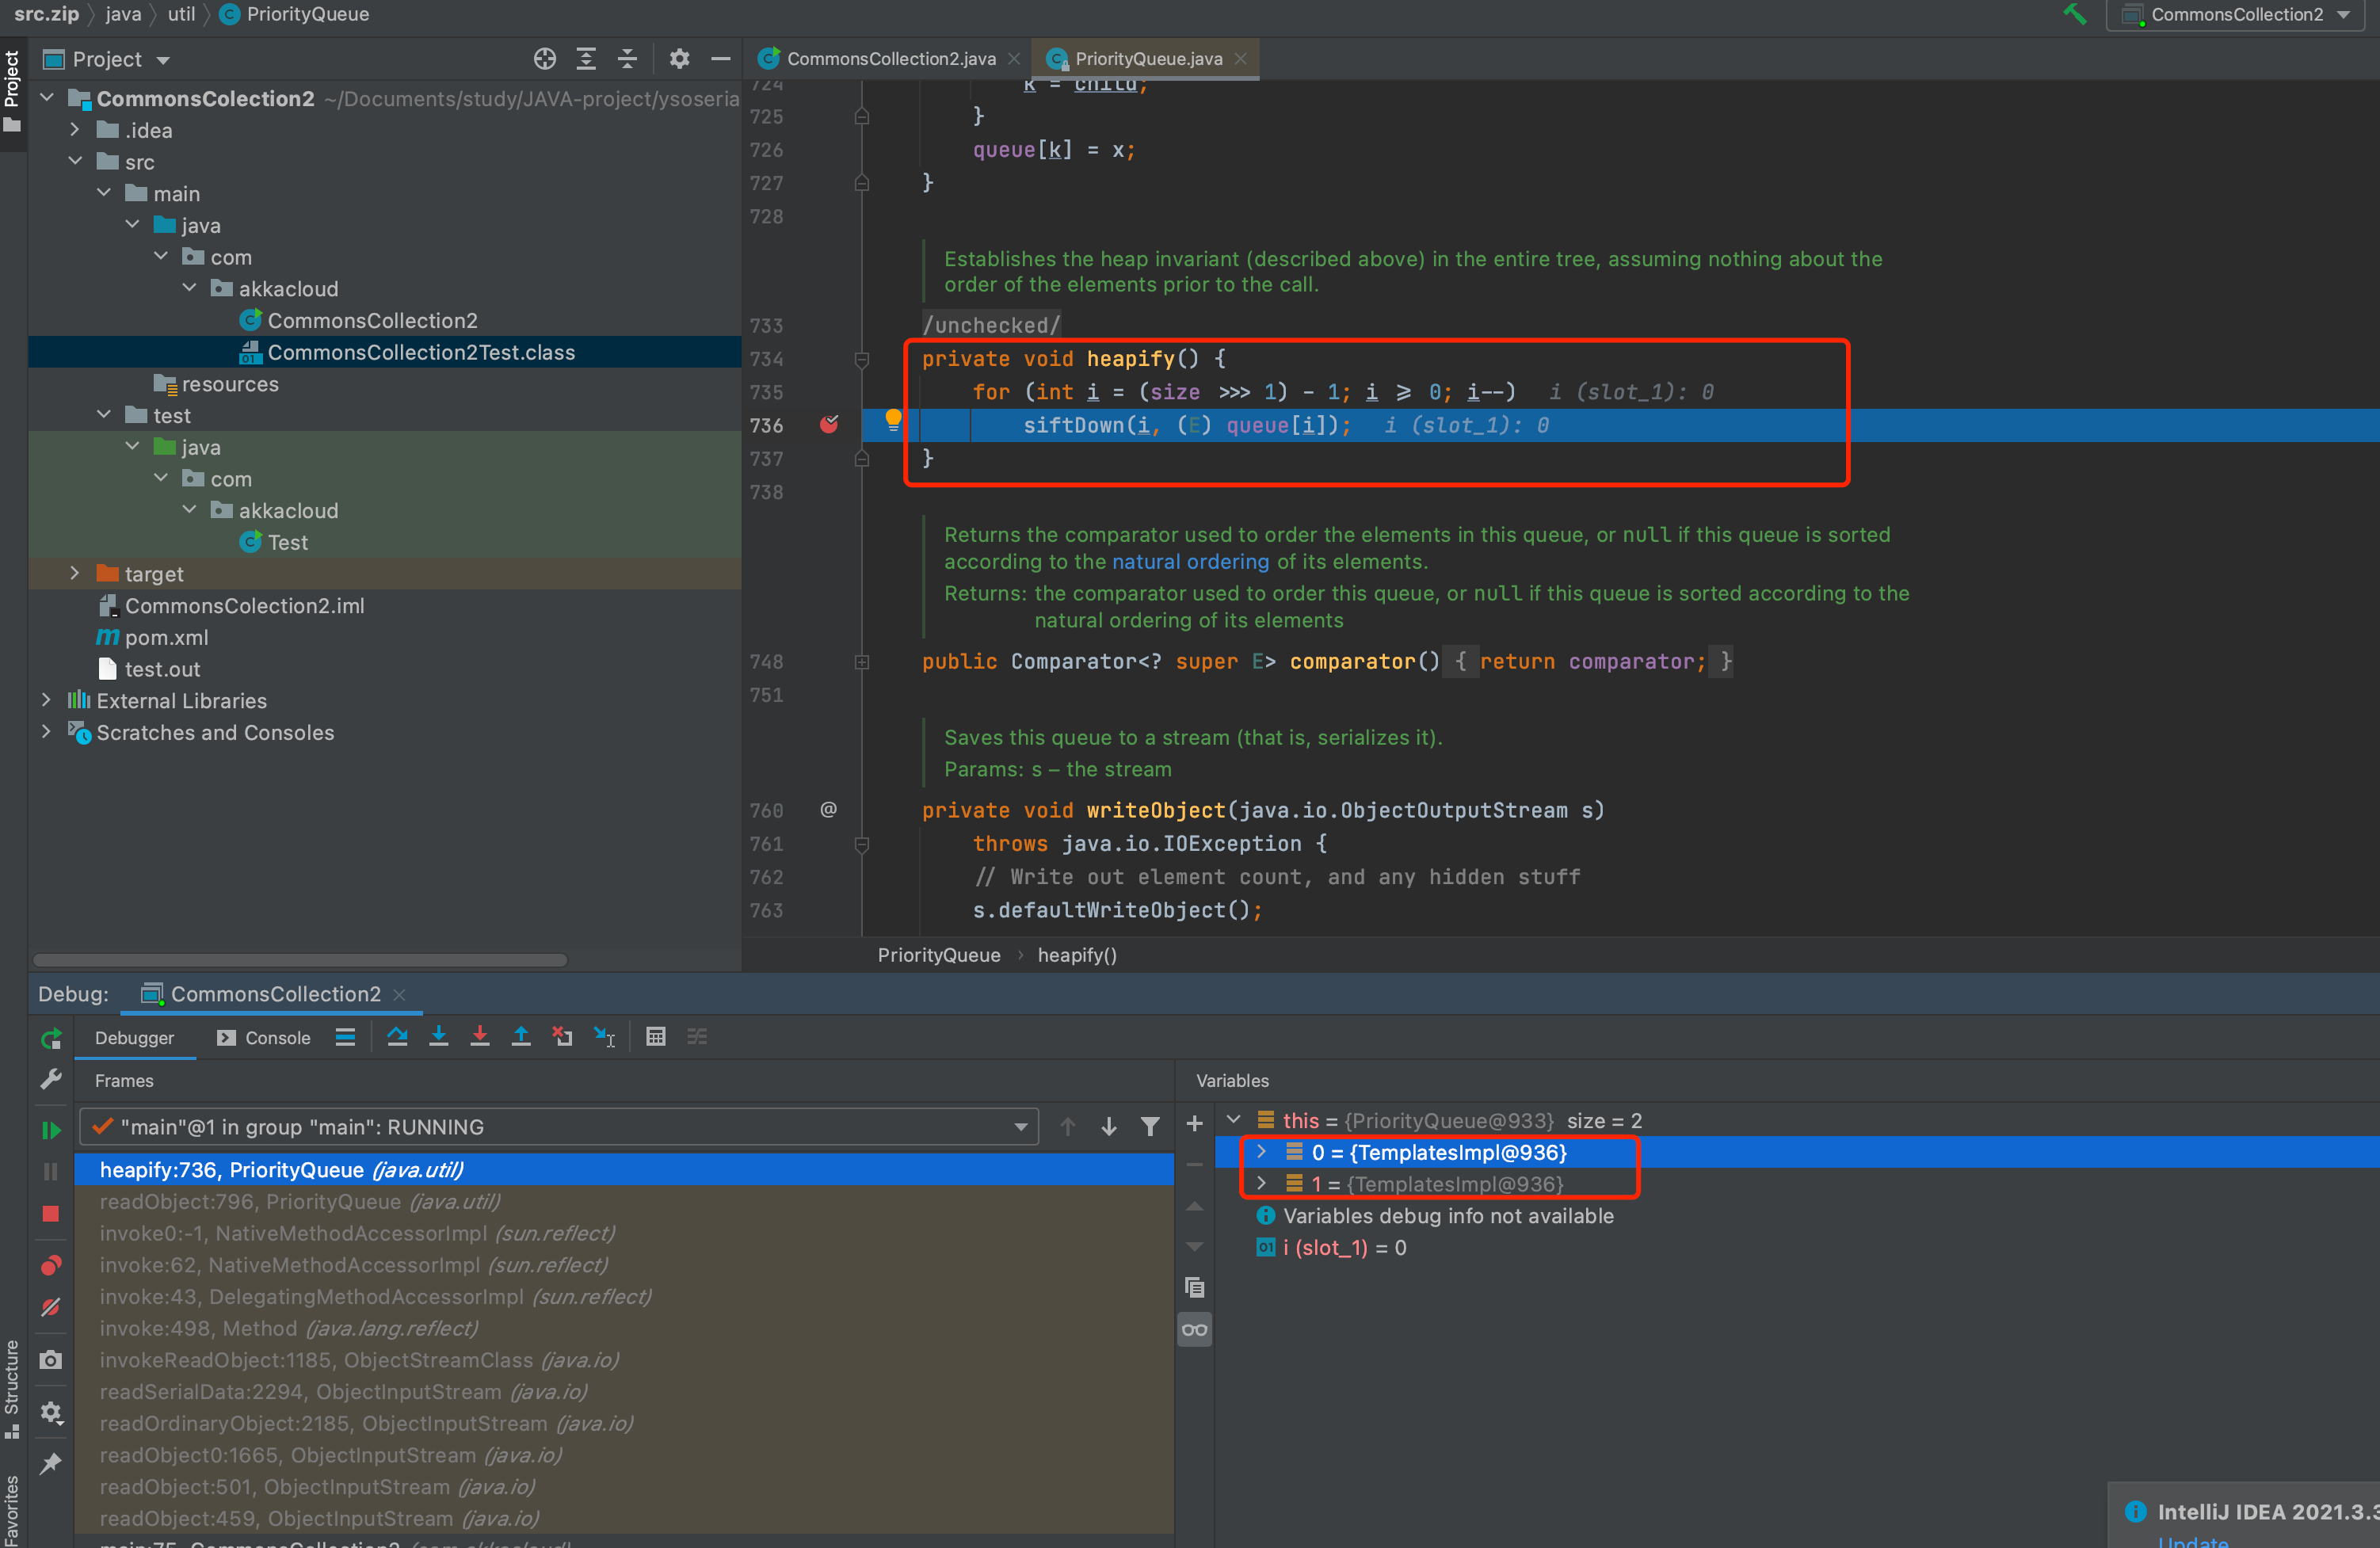The width and height of the screenshot is (2380, 1548).
Task: Switch to CommonsCollection2.java editor tab
Action: (x=890, y=59)
